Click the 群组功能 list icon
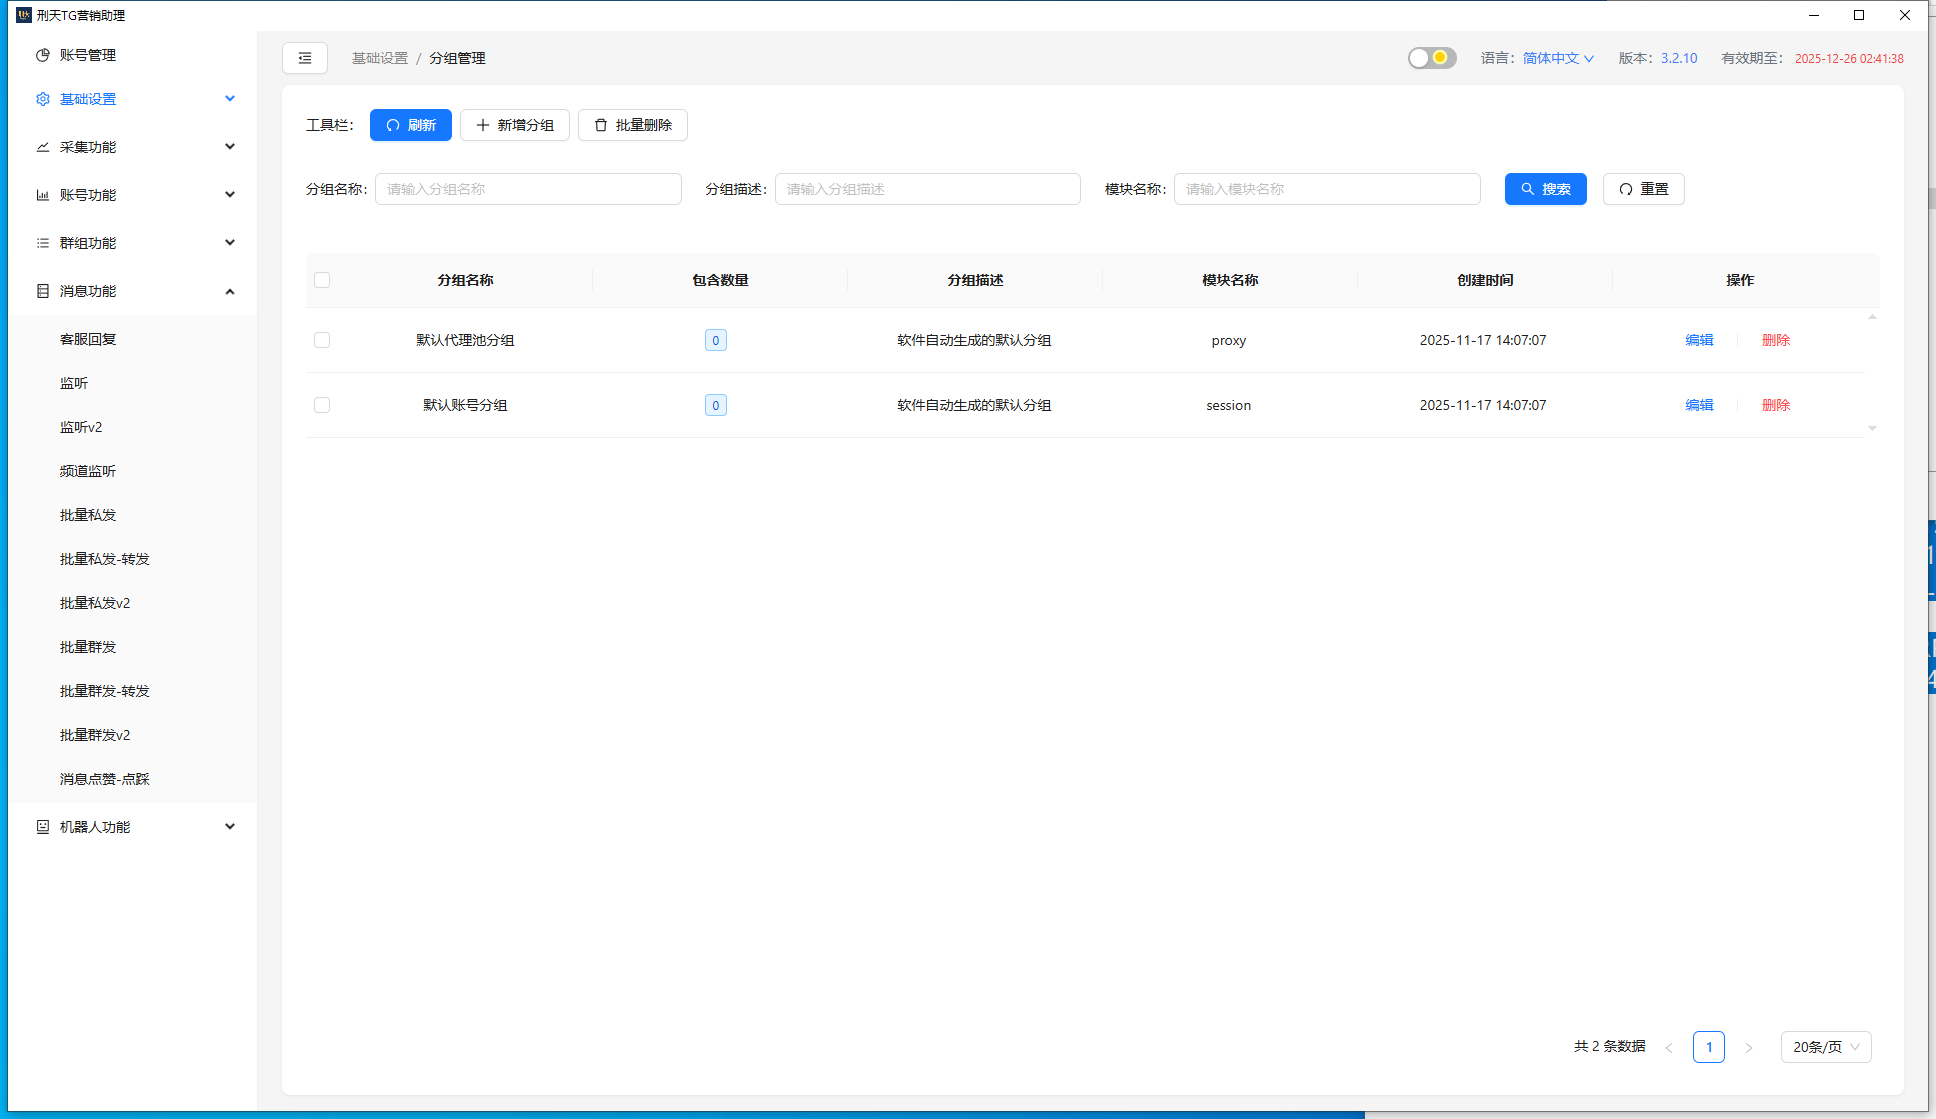 tap(42, 242)
